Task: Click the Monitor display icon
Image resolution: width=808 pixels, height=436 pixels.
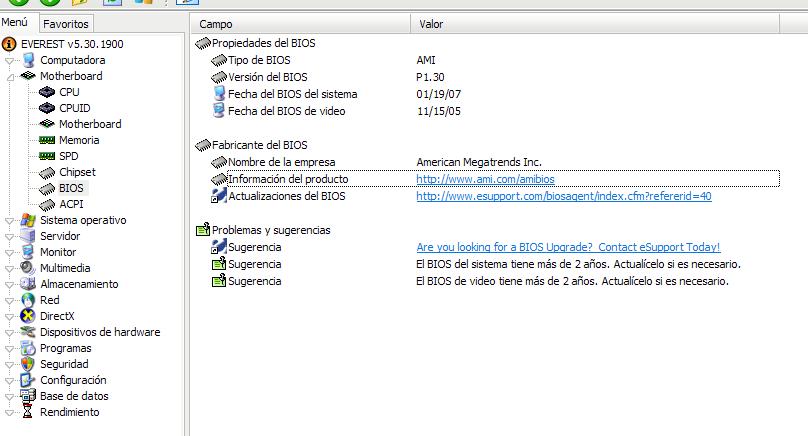Action: point(28,252)
